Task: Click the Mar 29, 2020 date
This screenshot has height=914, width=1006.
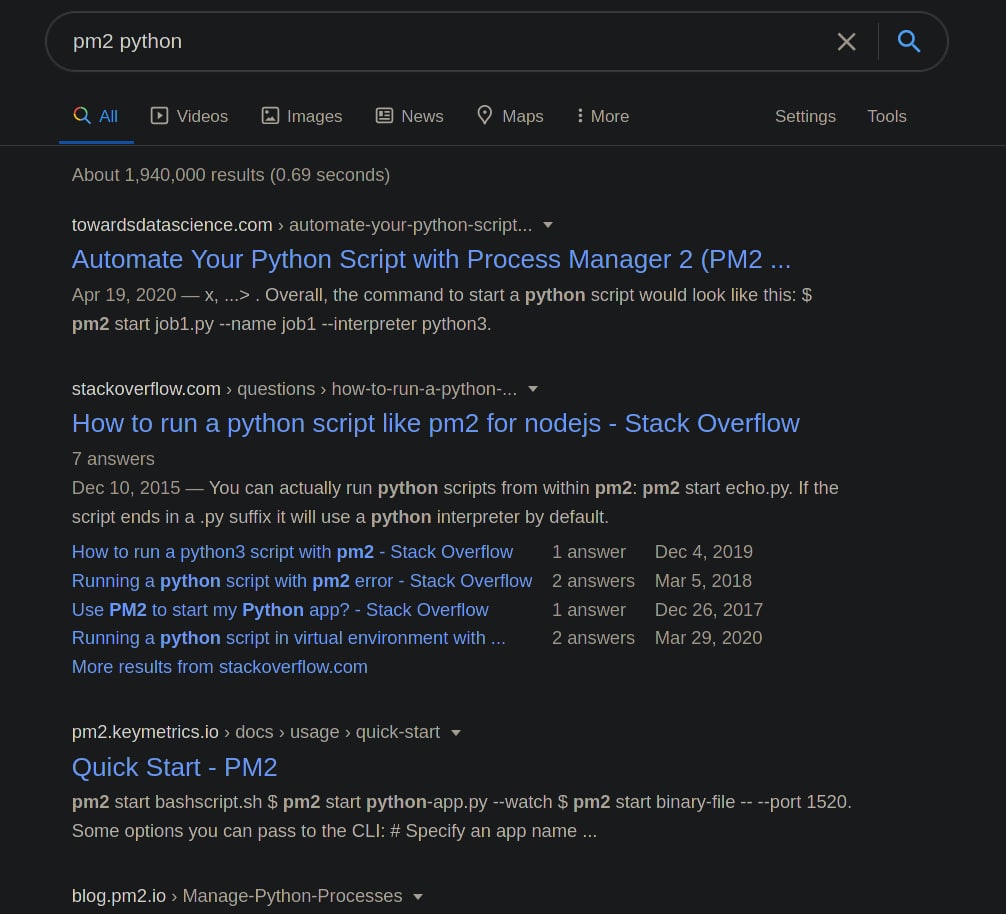Action: tap(708, 638)
